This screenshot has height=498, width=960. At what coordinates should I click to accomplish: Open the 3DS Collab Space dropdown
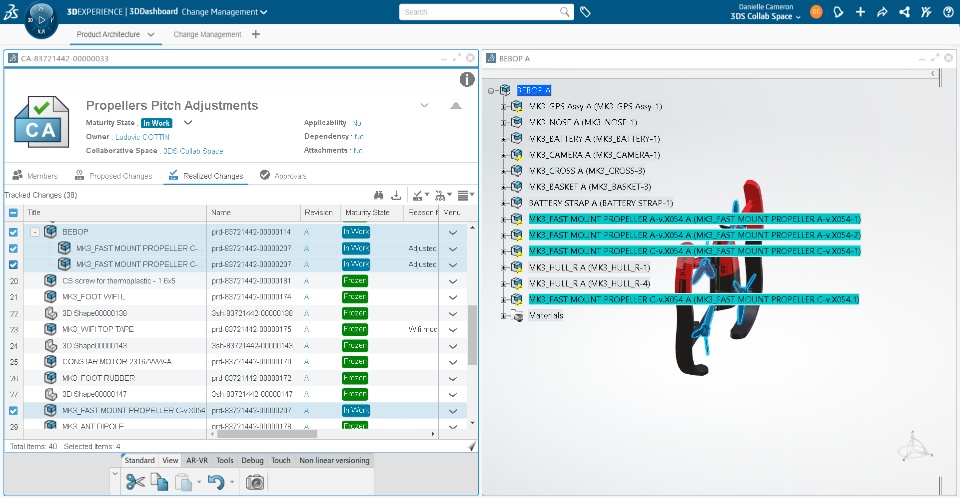[x=765, y=17]
